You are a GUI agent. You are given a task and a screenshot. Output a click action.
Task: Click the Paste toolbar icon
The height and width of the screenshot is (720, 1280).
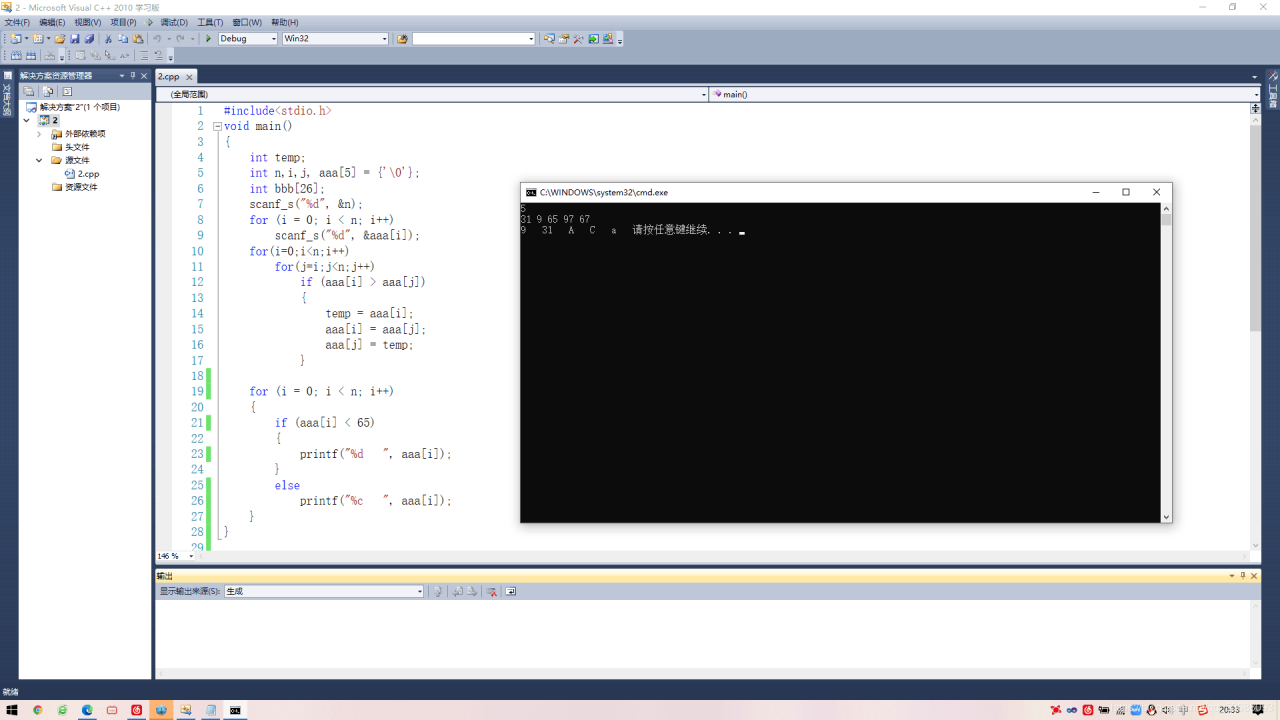coord(138,39)
